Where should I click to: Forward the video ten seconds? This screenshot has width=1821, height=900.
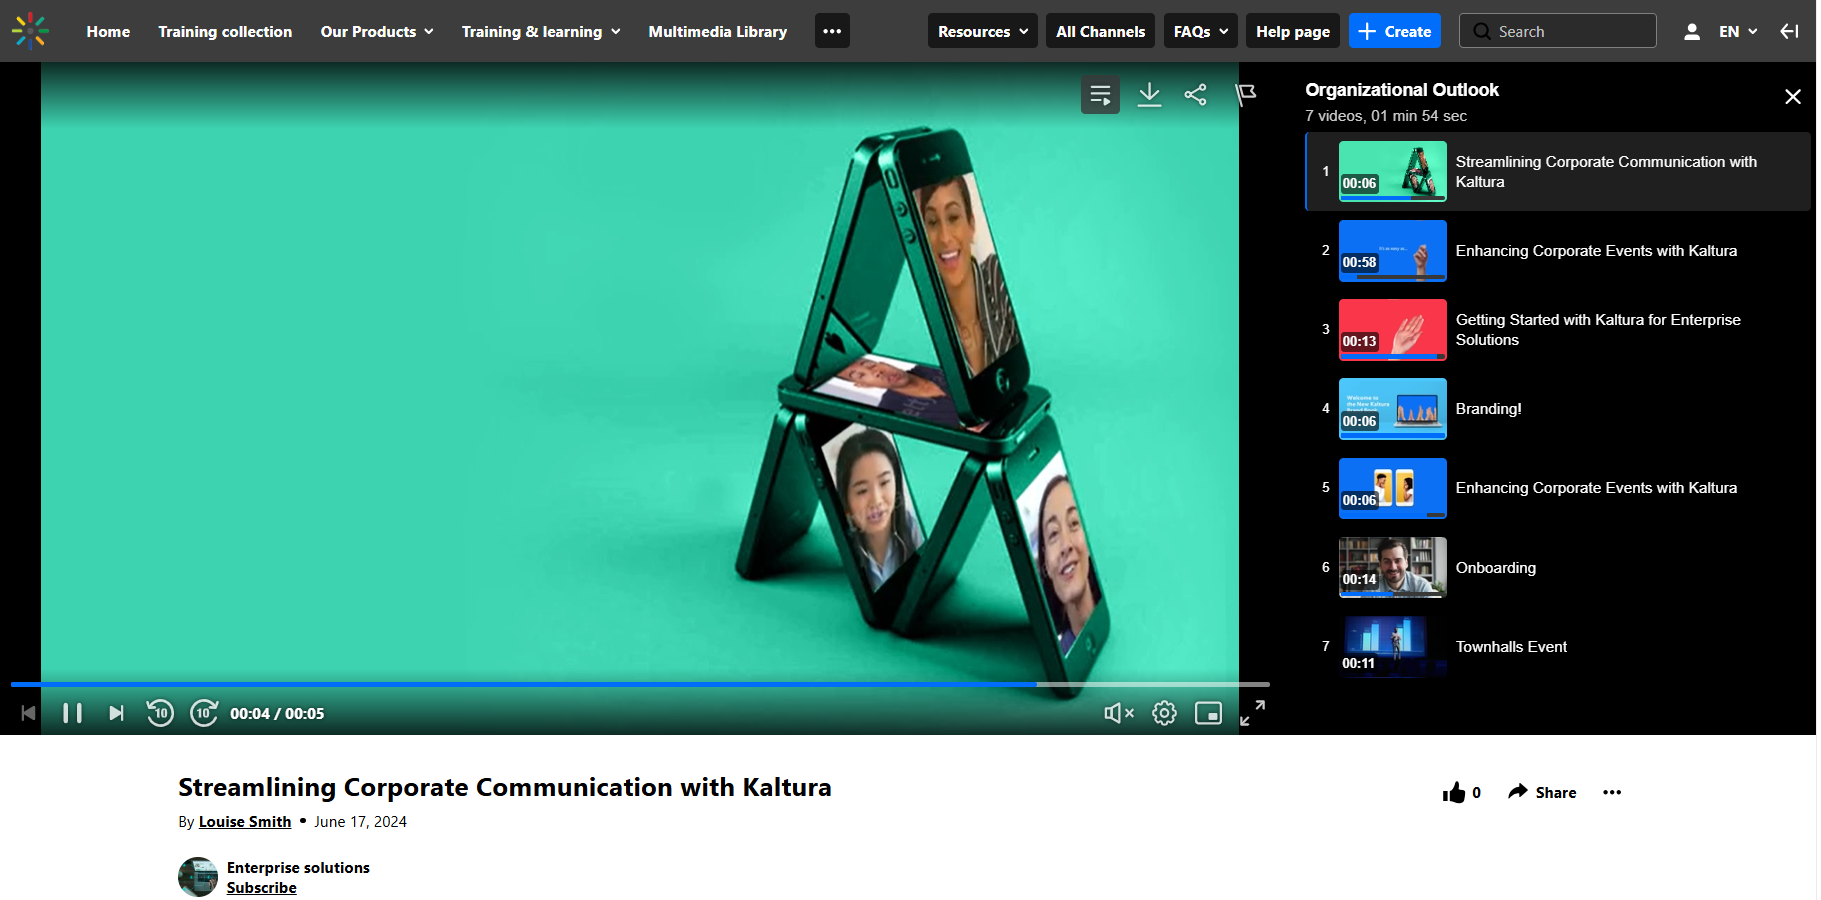[204, 713]
